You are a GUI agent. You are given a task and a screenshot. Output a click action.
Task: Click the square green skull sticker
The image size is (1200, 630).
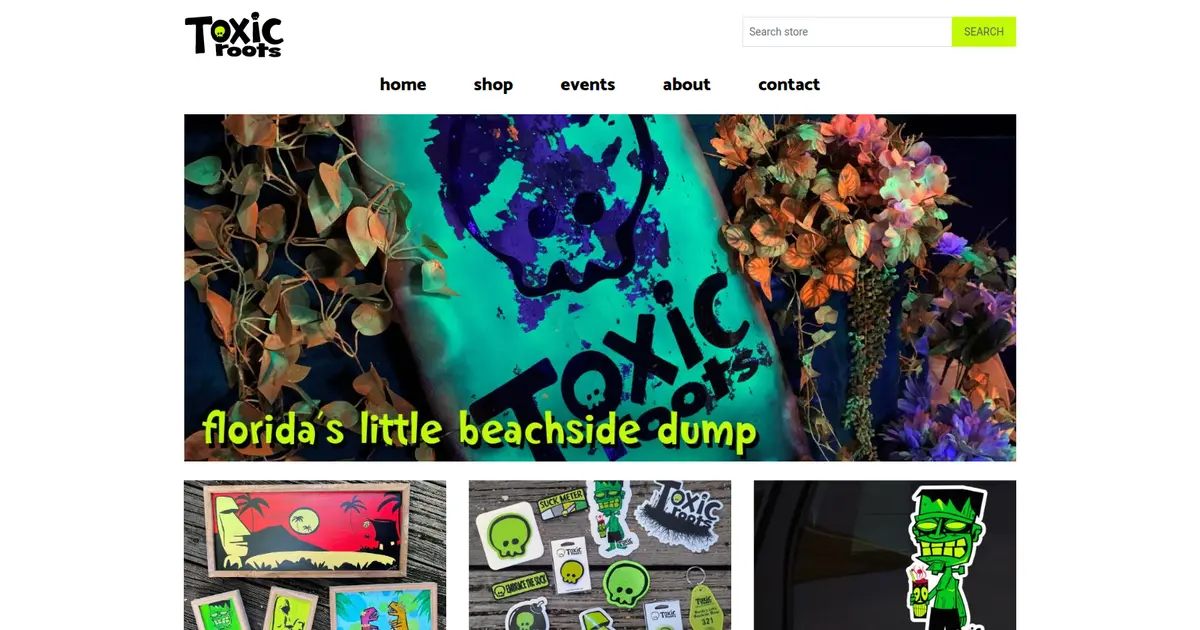coord(512,536)
